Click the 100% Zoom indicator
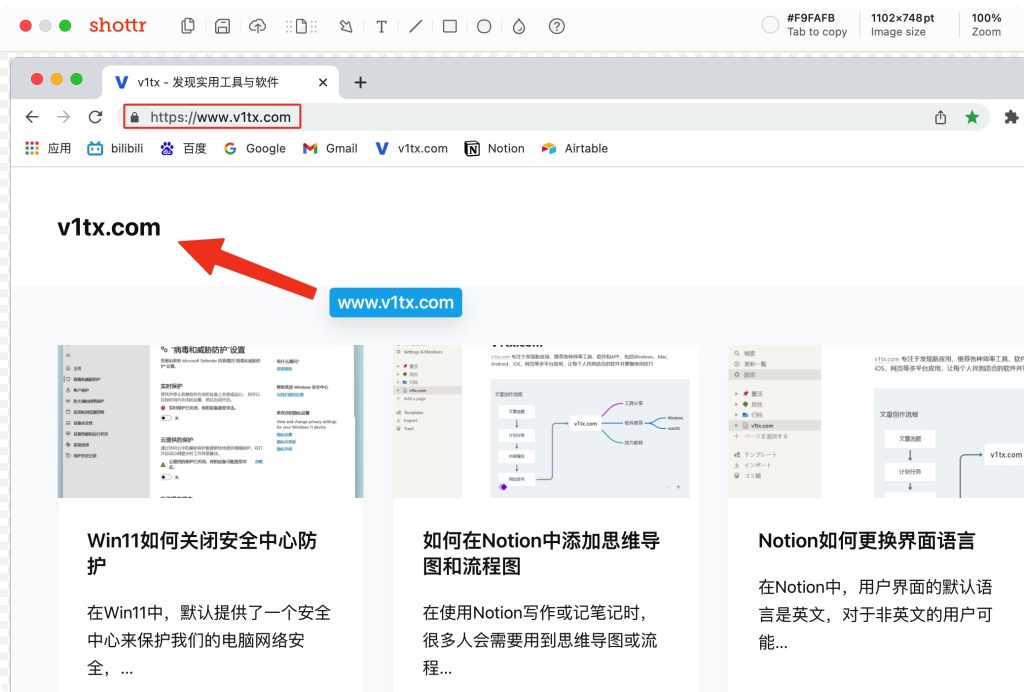The image size is (1024, 692). click(985, 25)
